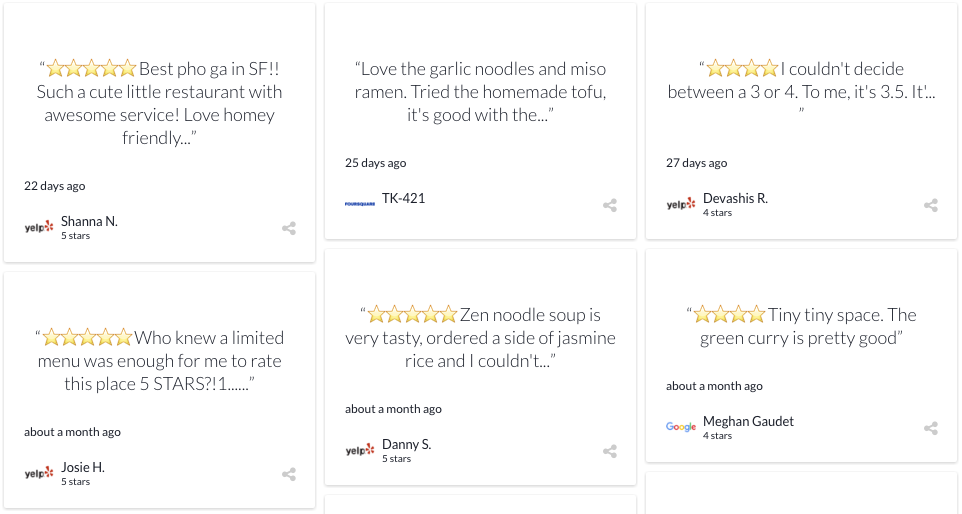Share TK-421's garlic noodles review
The height and width of the screenshot is (514, 962).
click(x=610, y=205)
